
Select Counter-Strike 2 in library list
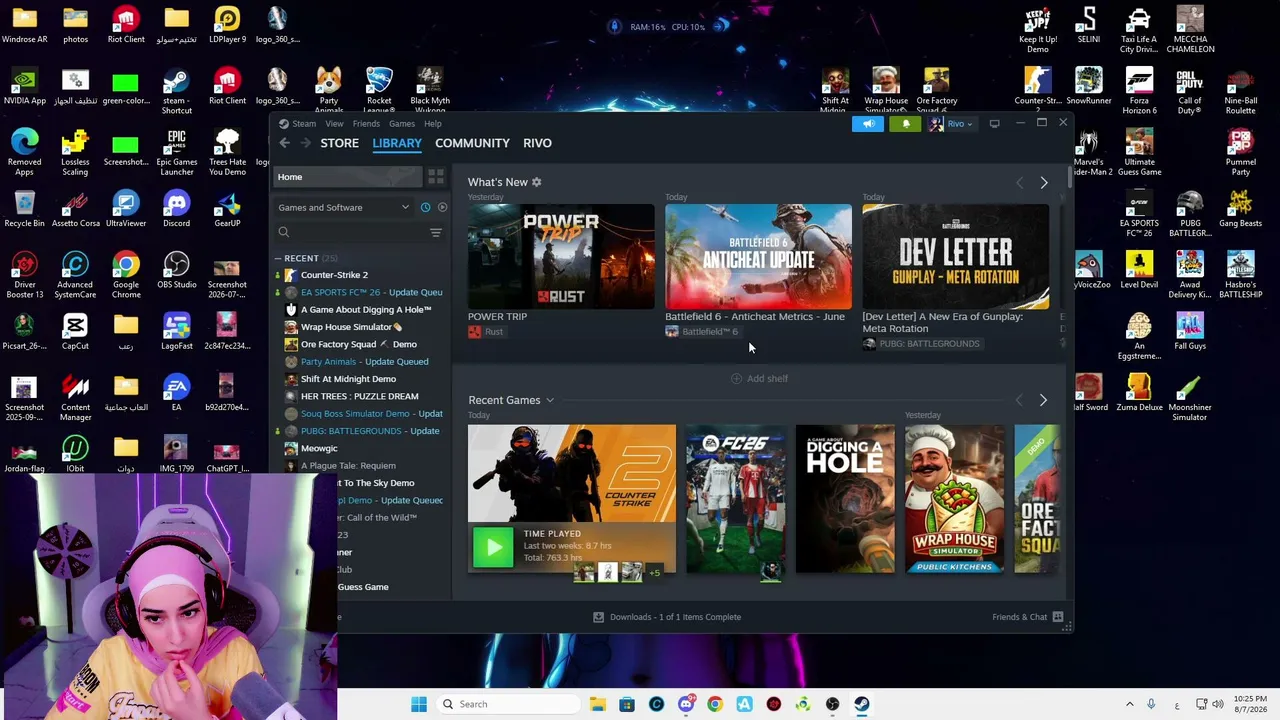334,275
